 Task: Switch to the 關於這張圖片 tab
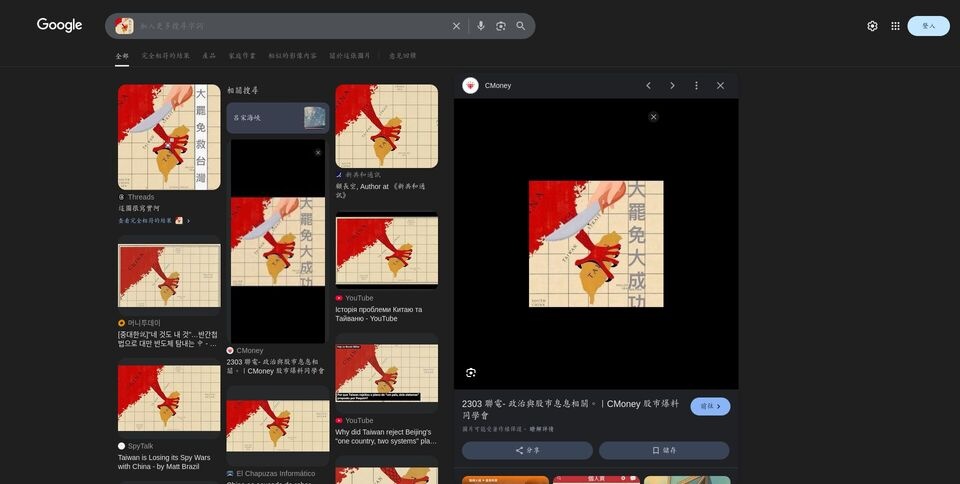349,56
